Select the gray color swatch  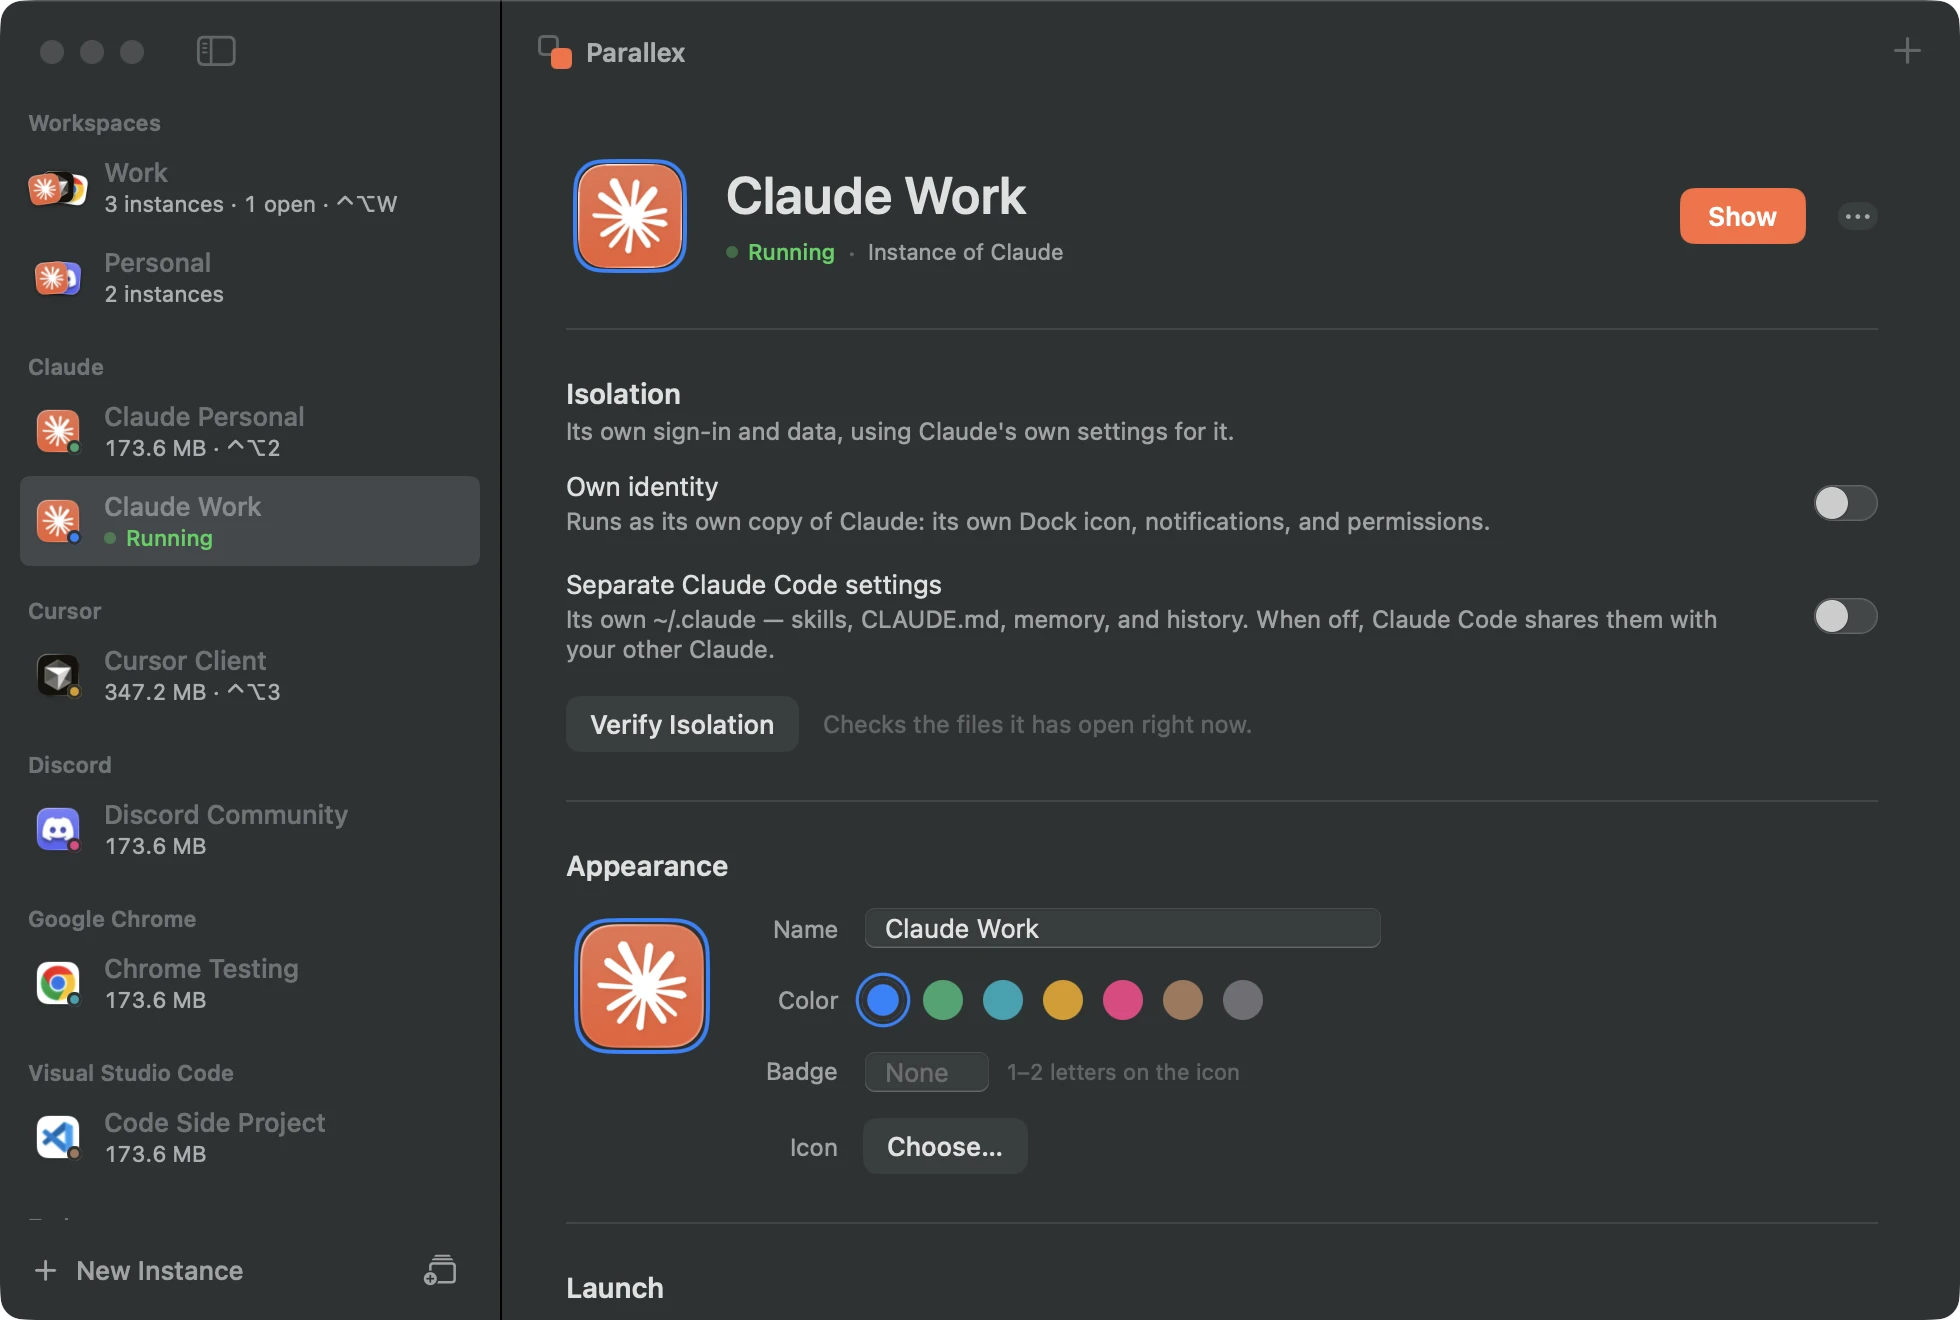pos(1243,1000)
